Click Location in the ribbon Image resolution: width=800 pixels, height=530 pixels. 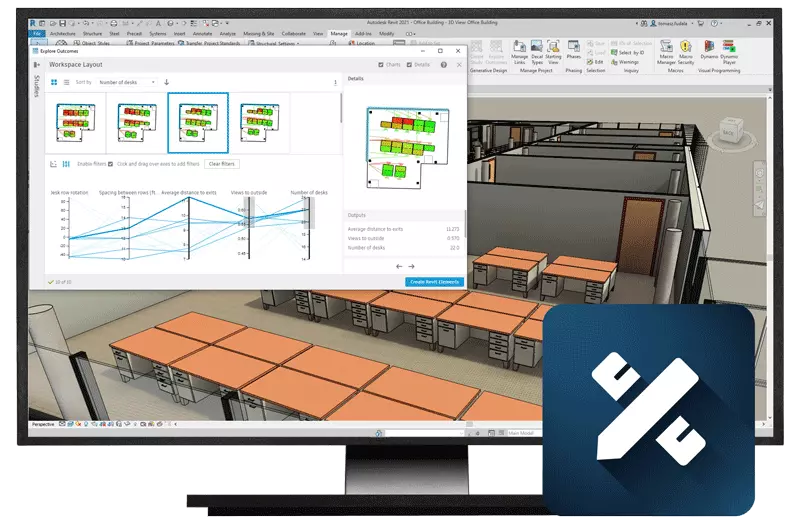click(x=361, y=44)
